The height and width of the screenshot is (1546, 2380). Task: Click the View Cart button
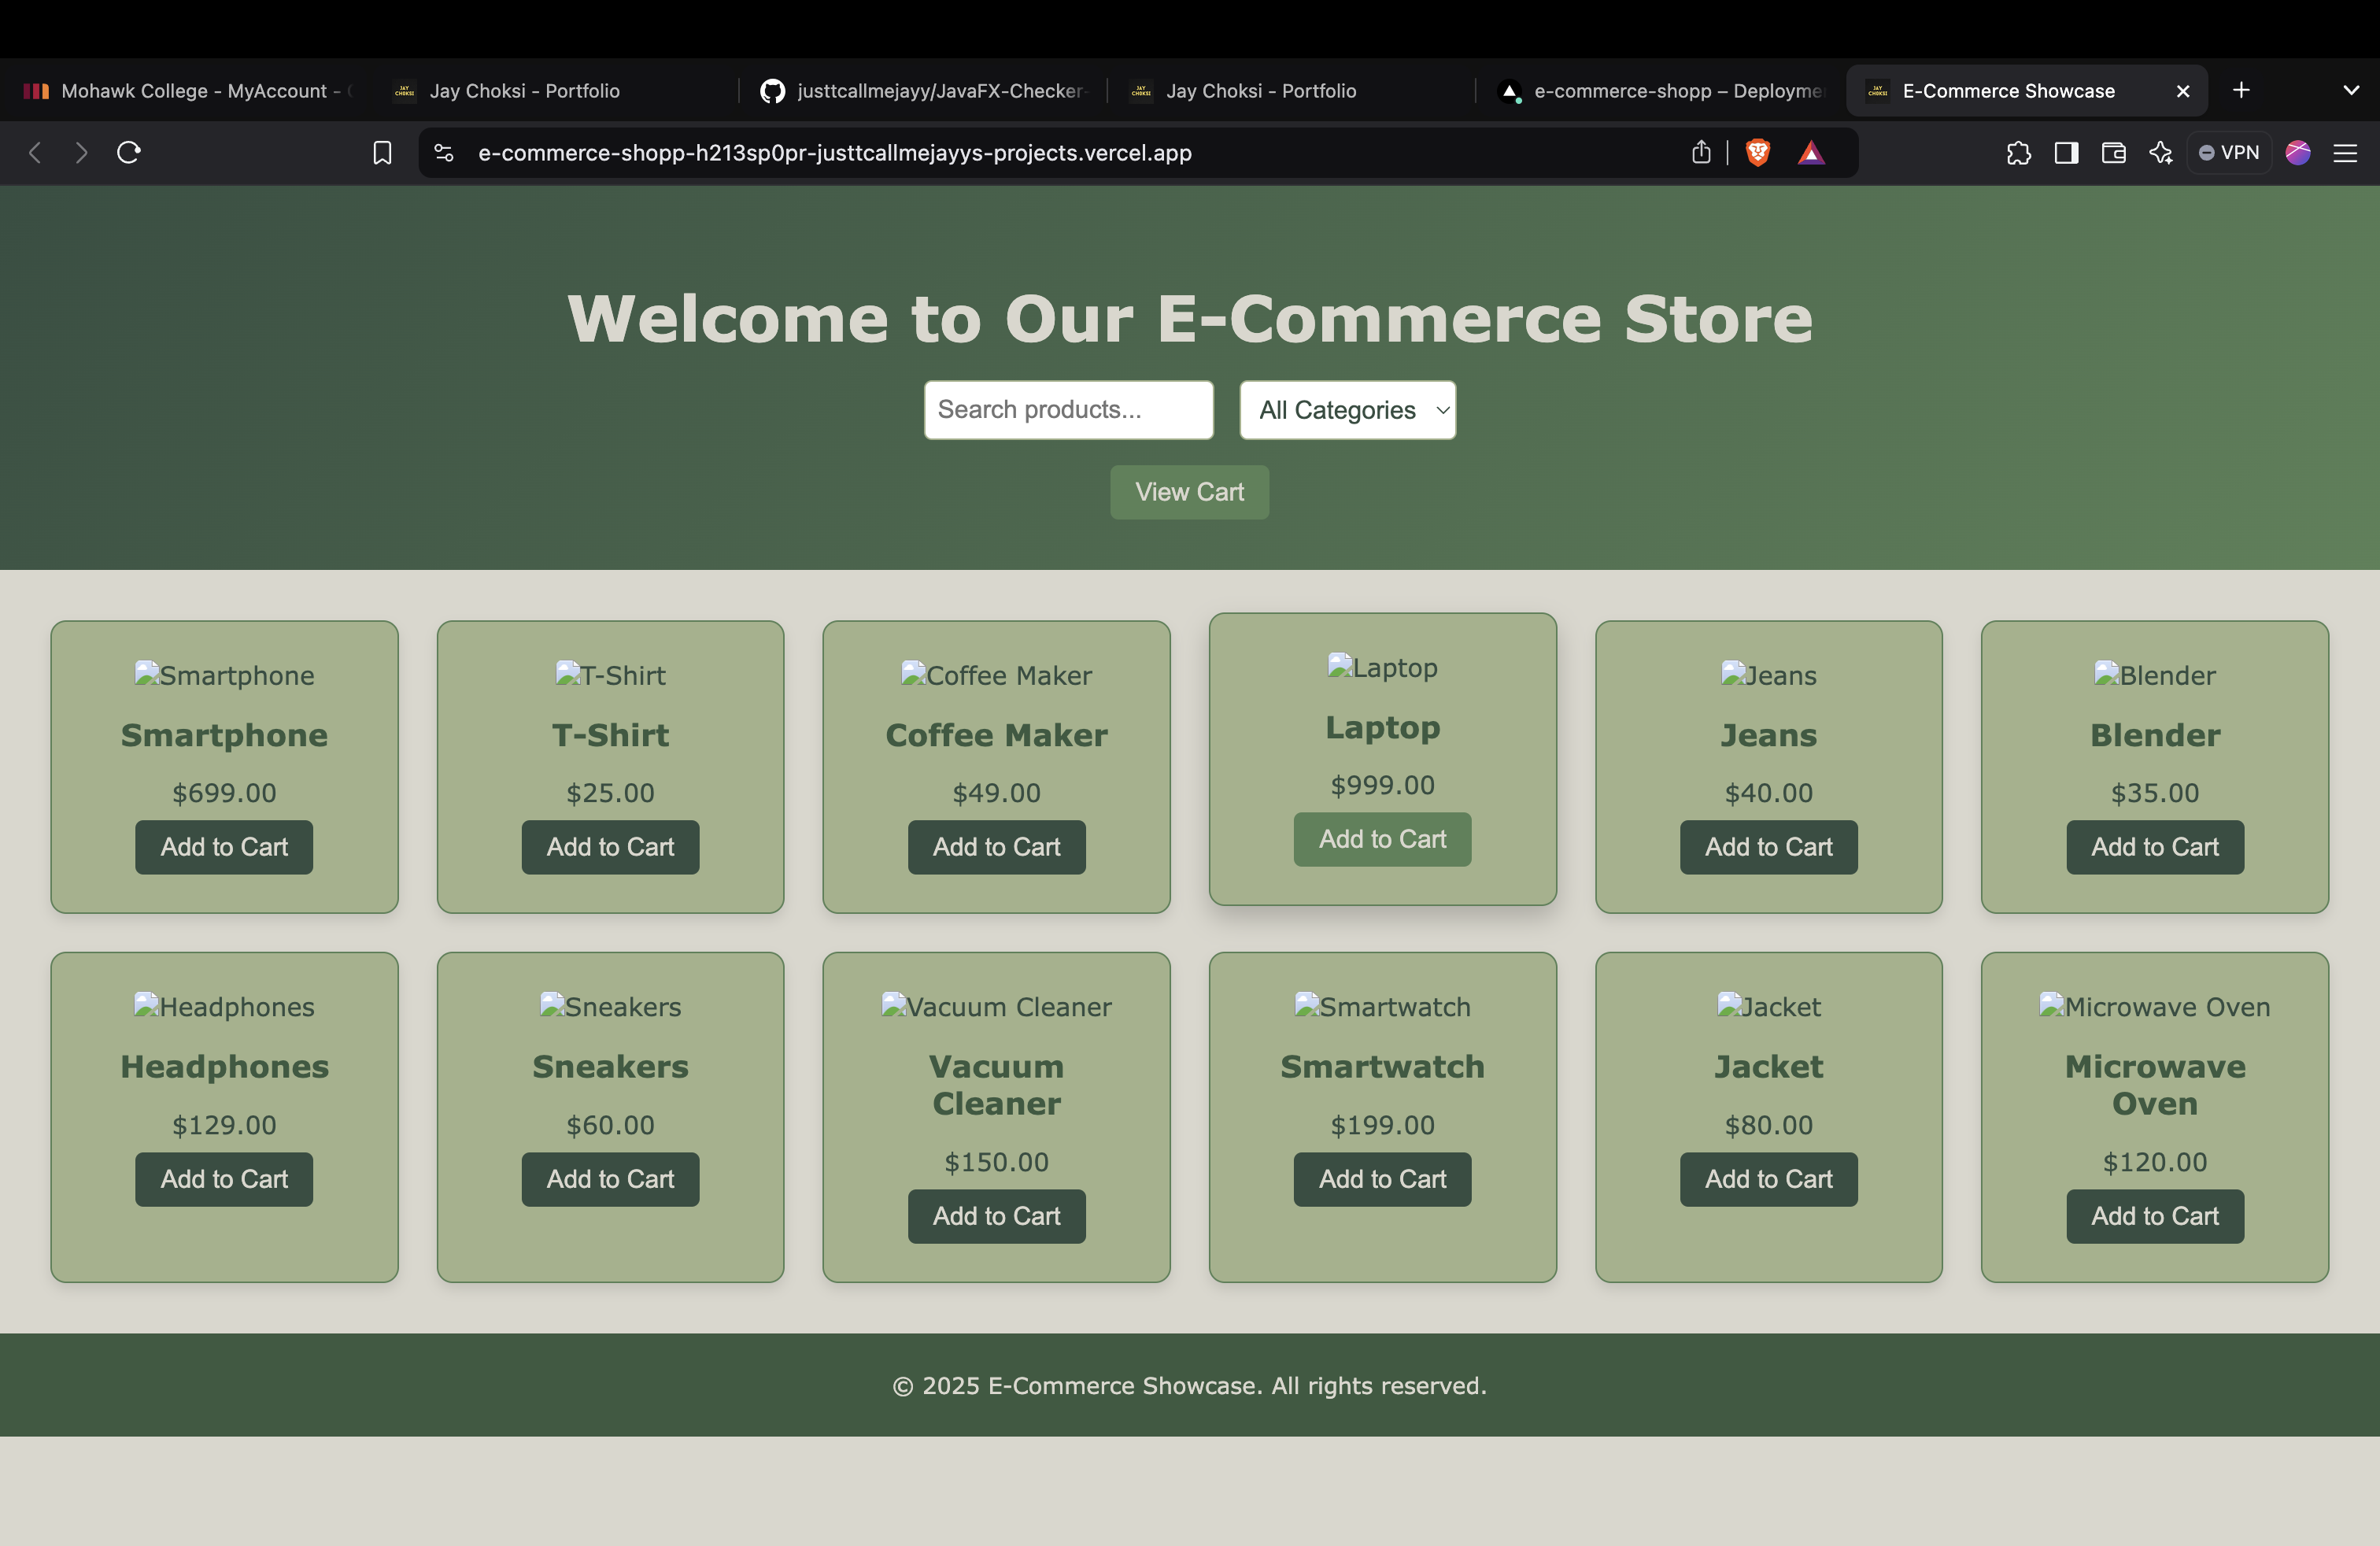point(1190,491)
